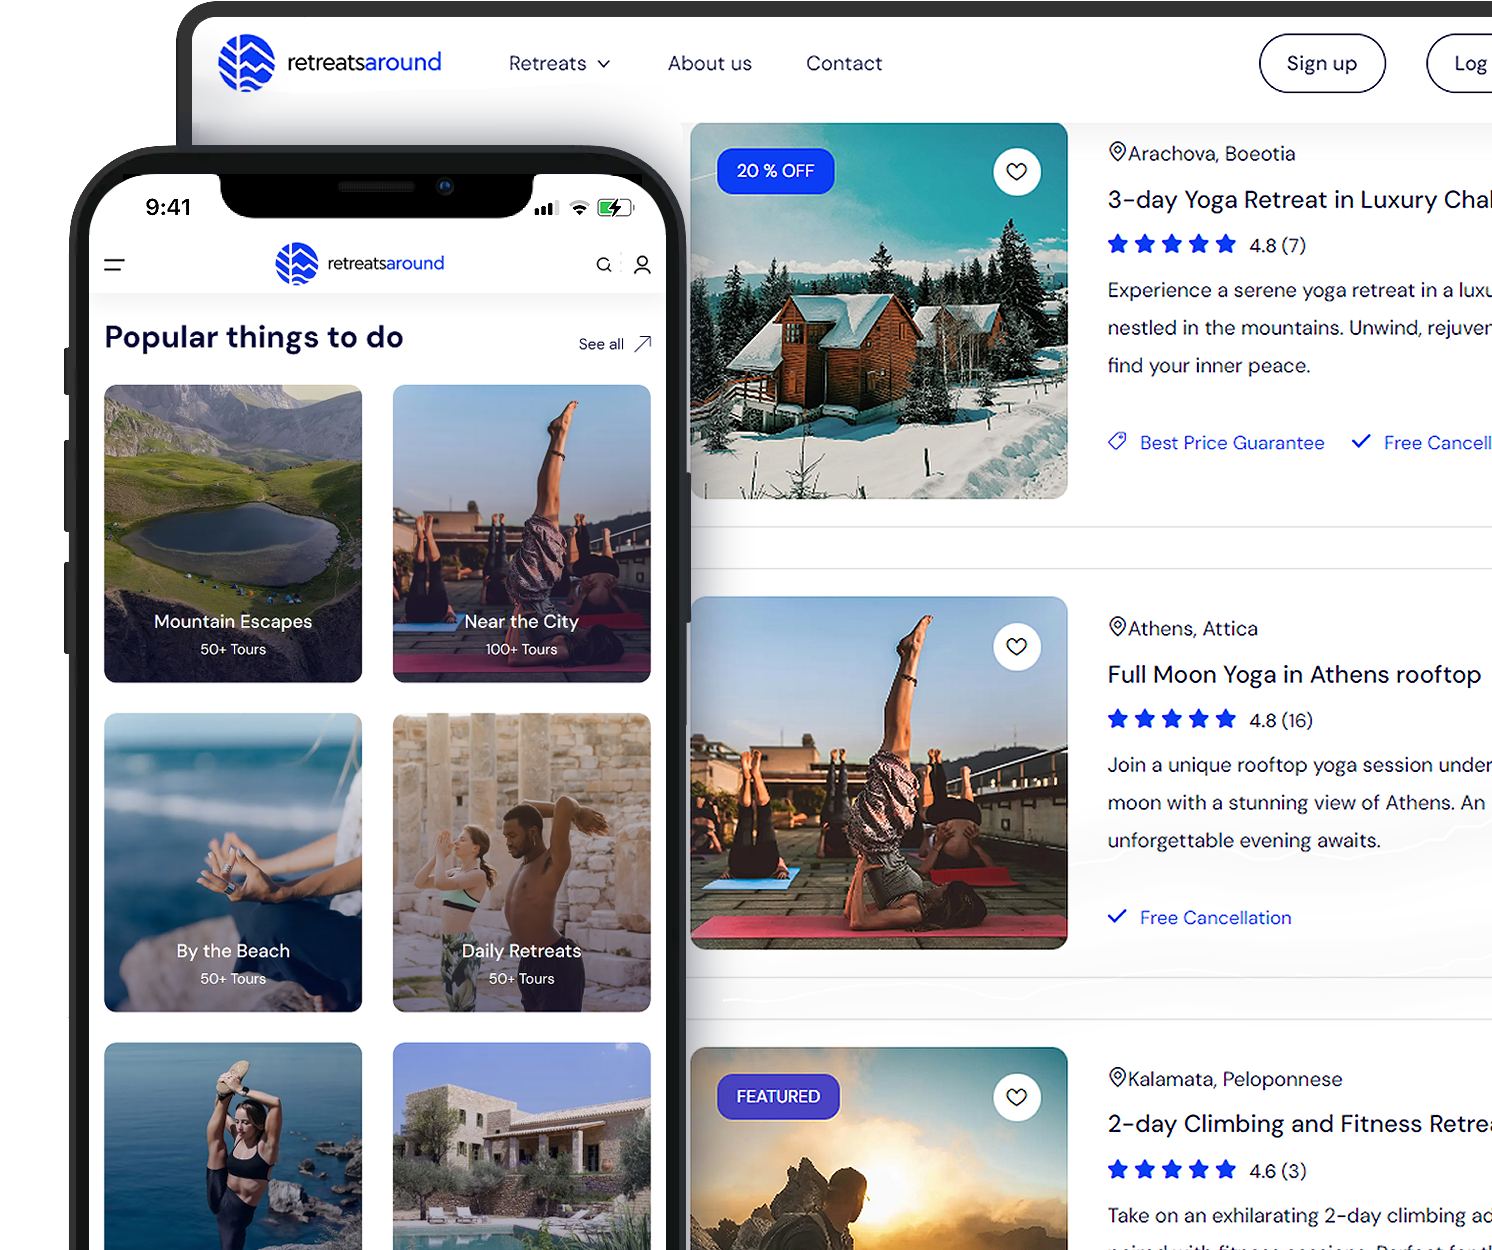This screenshot has width=1492, height=1250.
Task: Click the Kalamata, Peloponnese location text
Action: pyautogui.click(x=1235, y=1079)
